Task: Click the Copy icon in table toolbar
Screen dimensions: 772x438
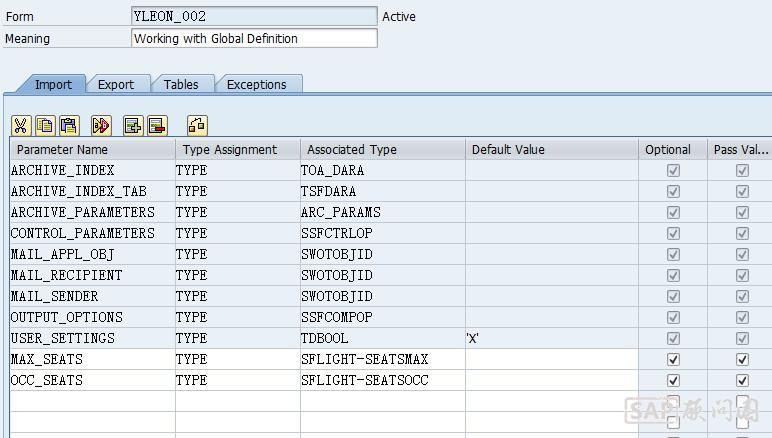Action: pyautogui.click(x=45, y=125)
